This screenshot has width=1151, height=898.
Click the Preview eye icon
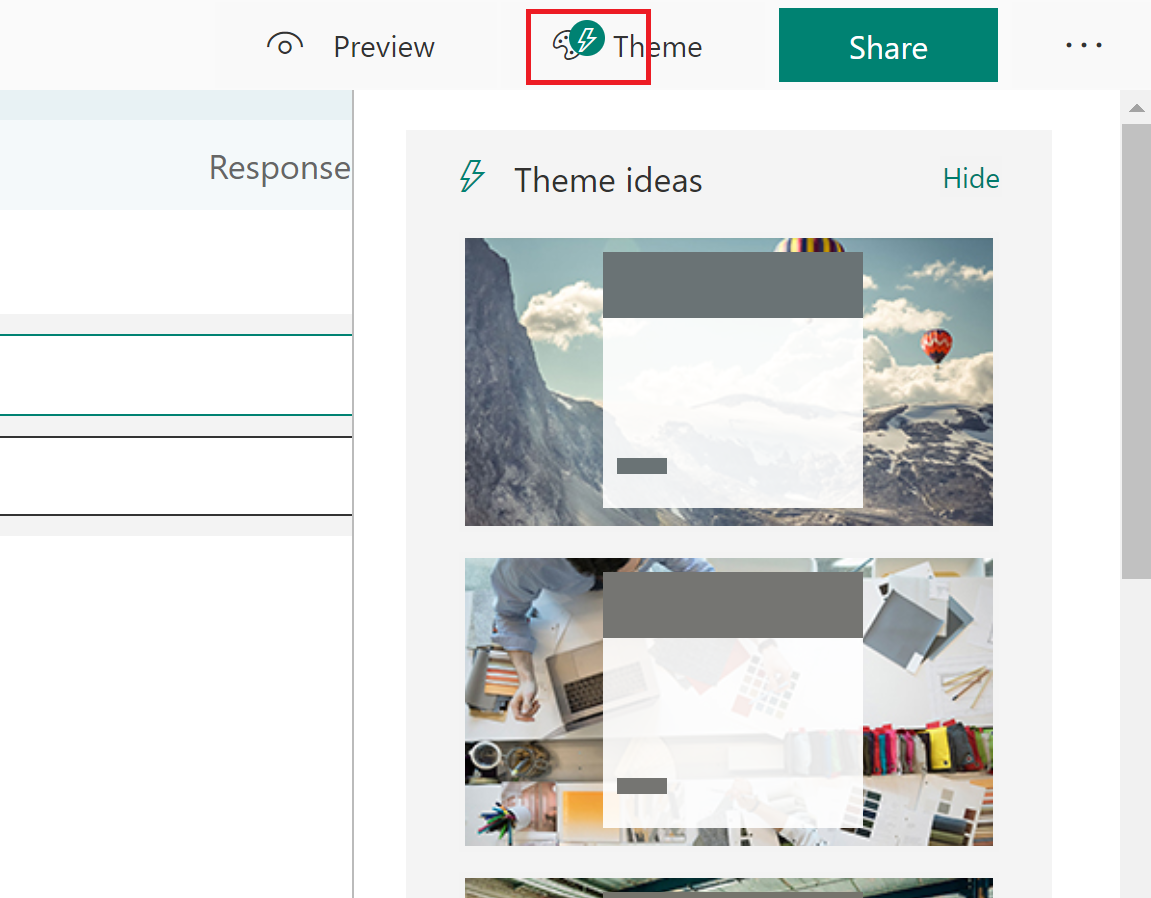[x=285, y=46]
